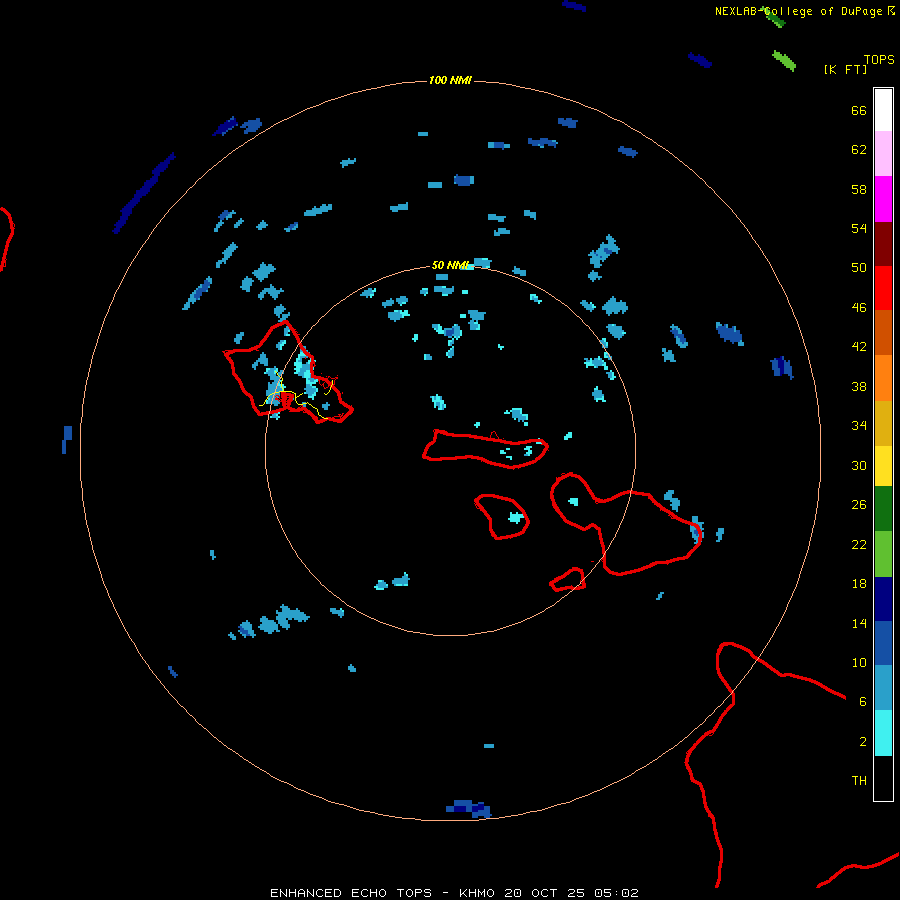The width and height of the screenshot is (900, 900).
Task: Select the 22 legend value
Action: click(859, 544)
